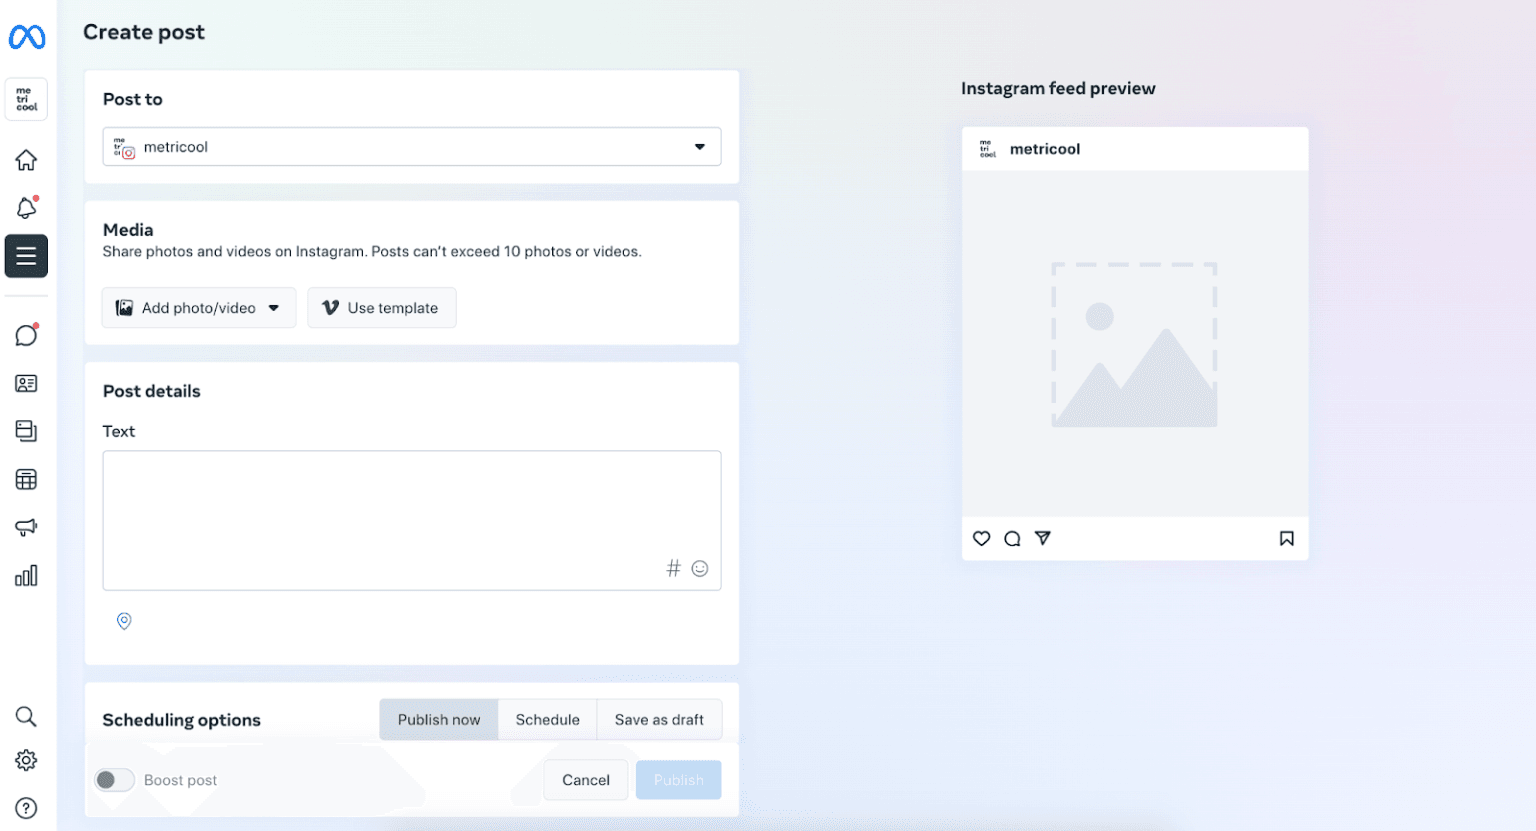1536x831 pixels.
Task: Select the Save as draft option
Action: tap(659, 719)
